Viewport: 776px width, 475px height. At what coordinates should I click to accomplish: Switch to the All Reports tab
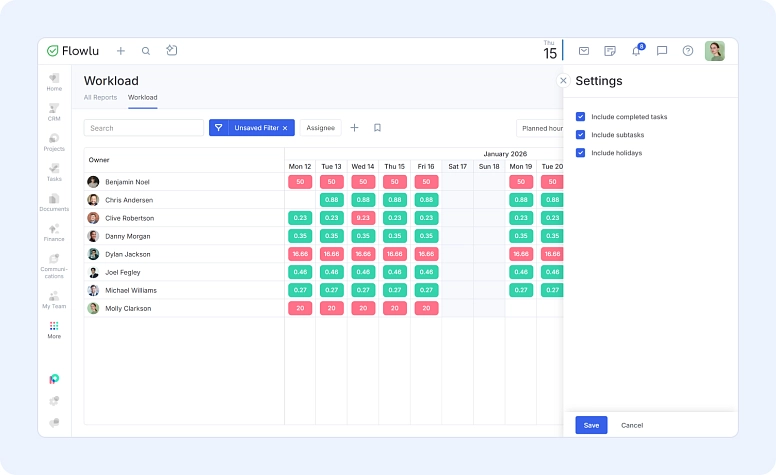point(100,98)
